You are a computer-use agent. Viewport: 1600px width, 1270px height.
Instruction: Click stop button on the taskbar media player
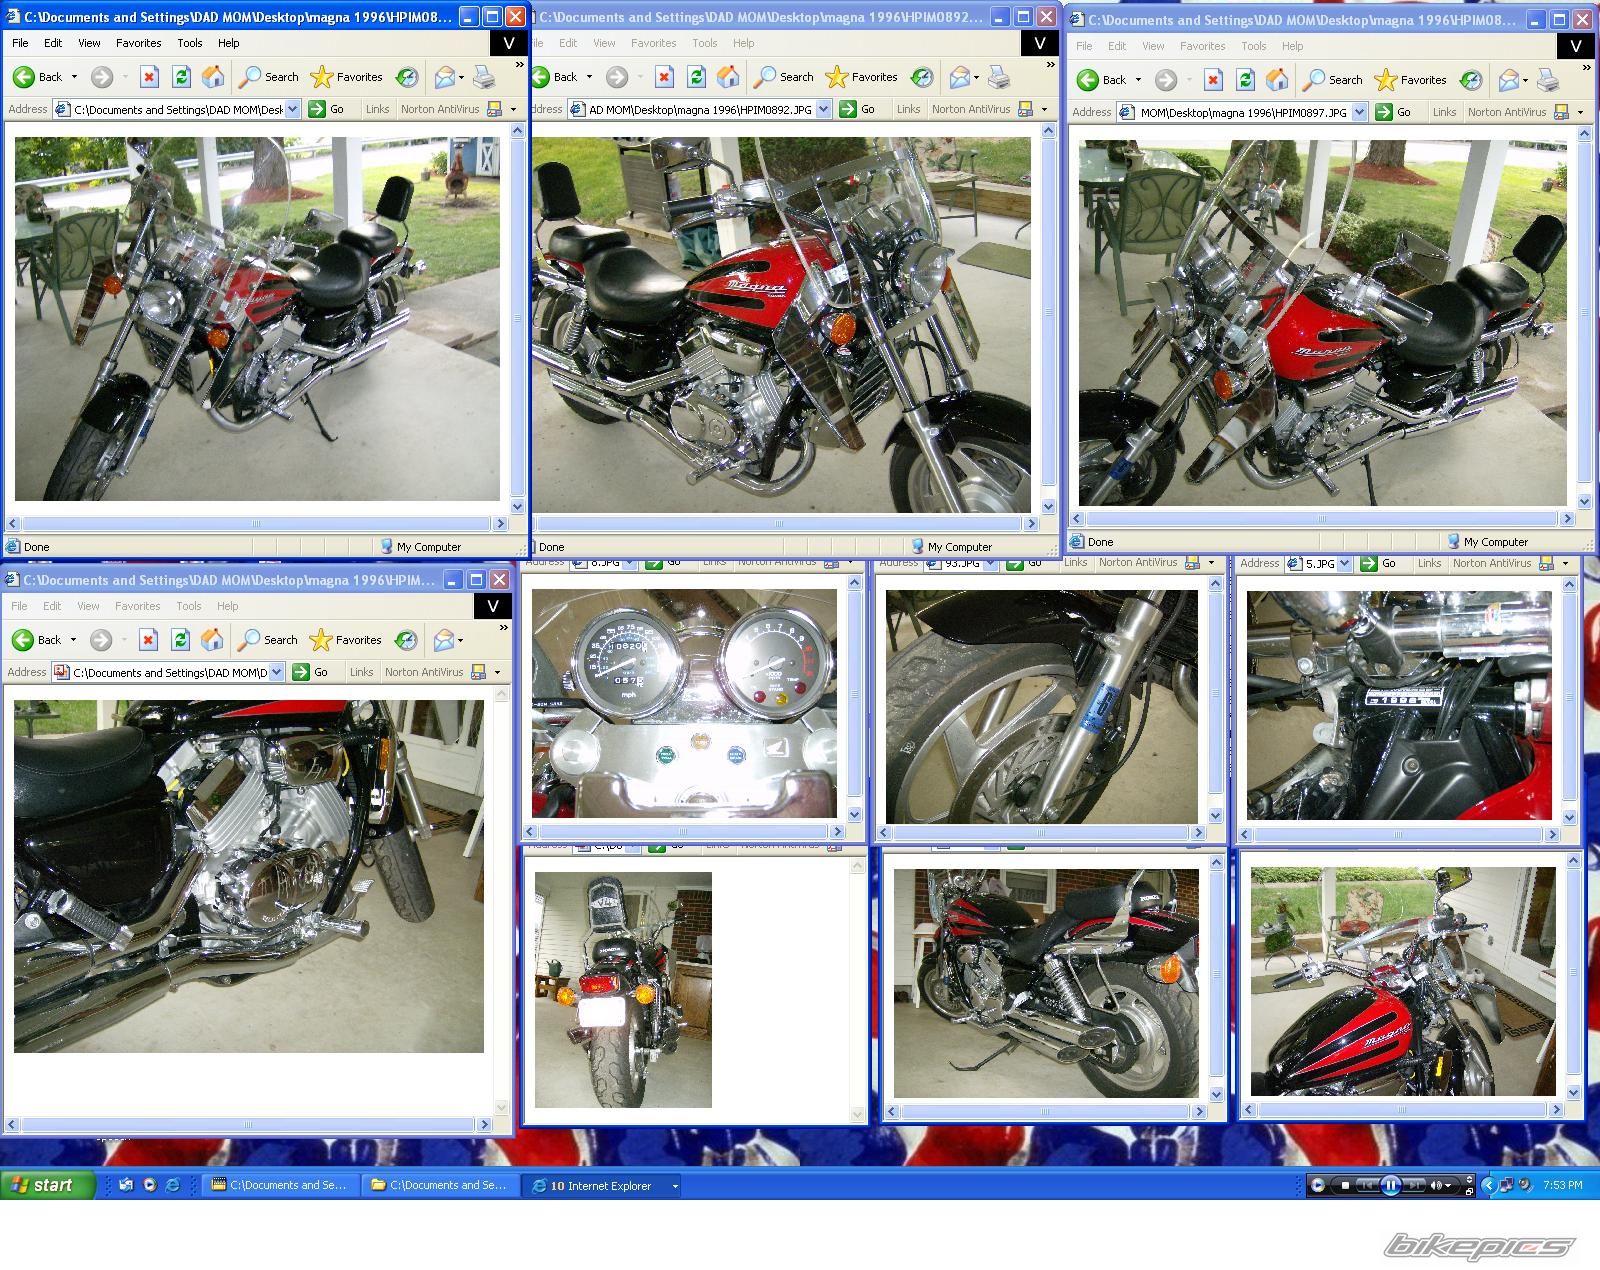coord(1345,1186)
